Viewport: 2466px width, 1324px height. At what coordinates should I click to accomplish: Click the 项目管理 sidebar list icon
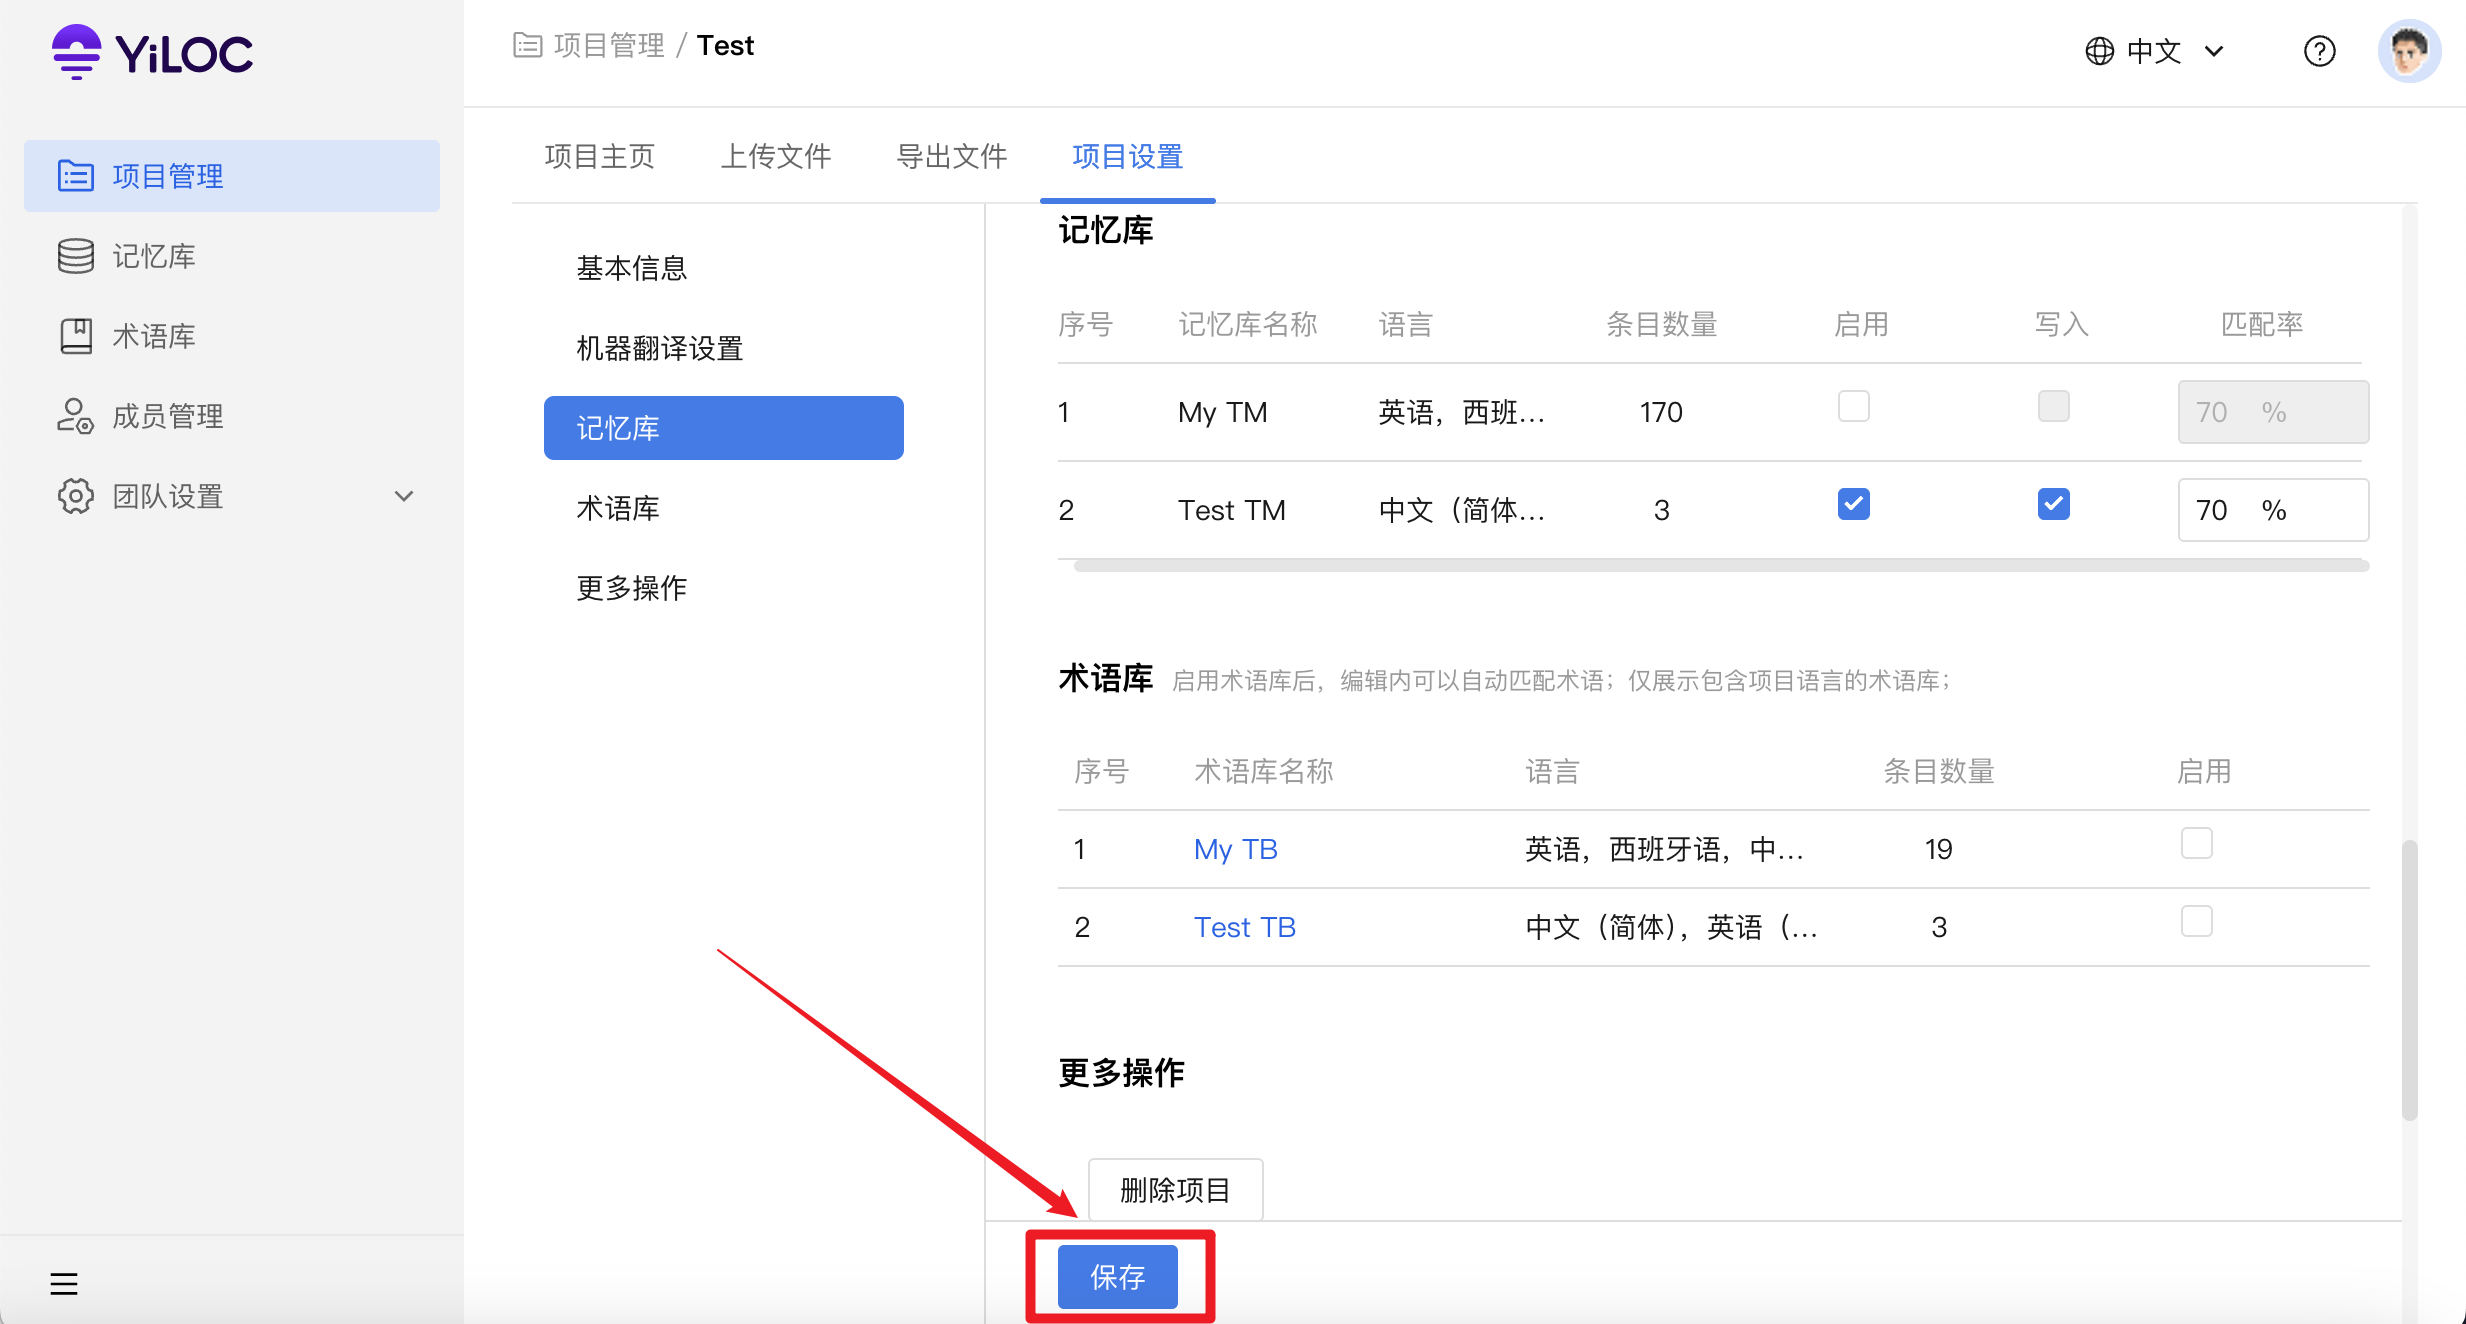click(x=76, y=176)
